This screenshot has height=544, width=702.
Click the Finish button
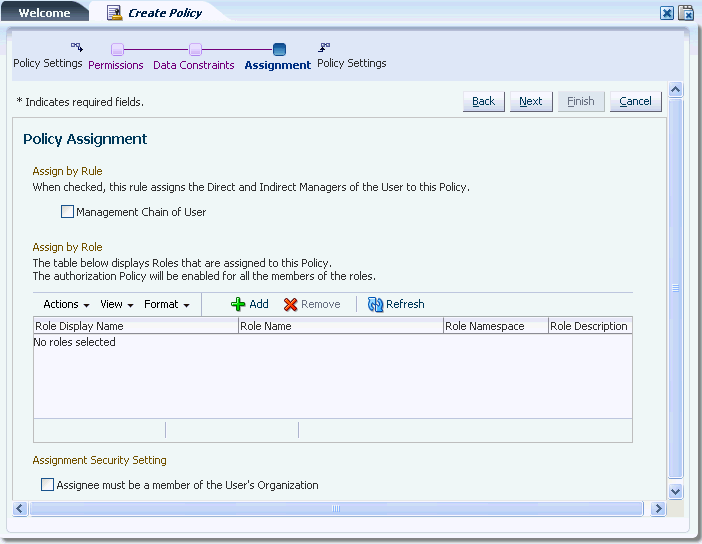(581, 102)
